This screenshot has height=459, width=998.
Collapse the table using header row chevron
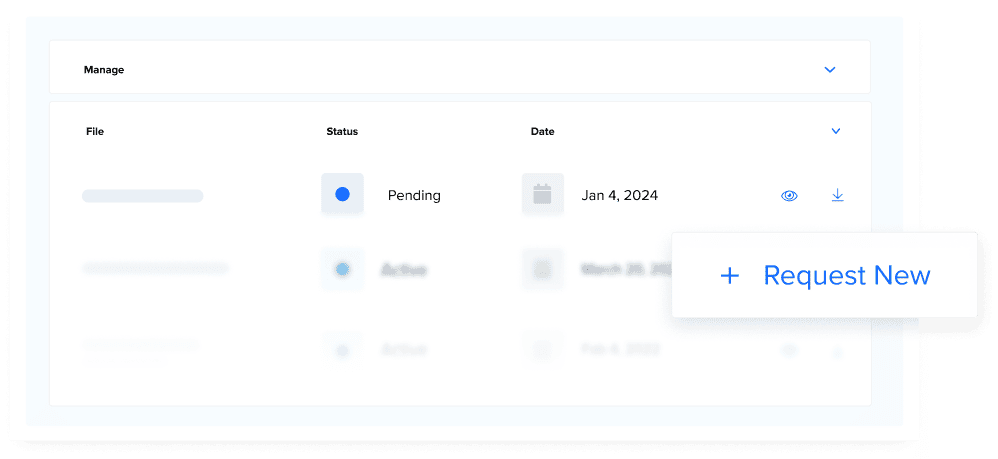836,131
